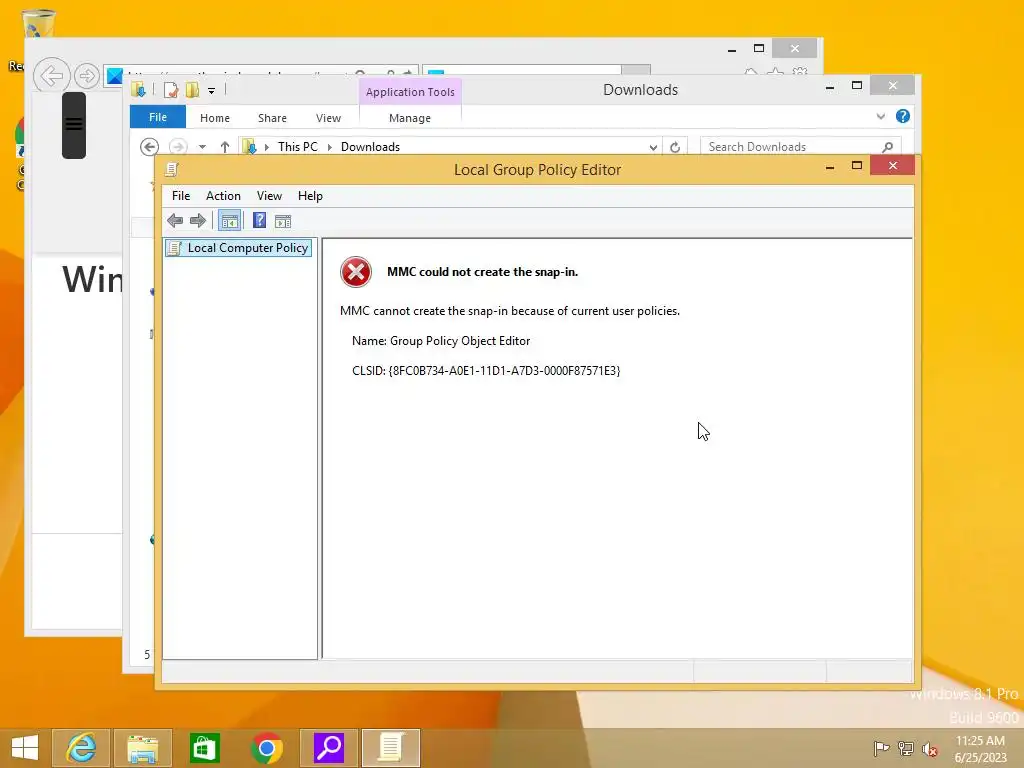Close the Local Group Policy Editor window
The height and width of the screenshot is (768, 1024).
pos(893,166)
